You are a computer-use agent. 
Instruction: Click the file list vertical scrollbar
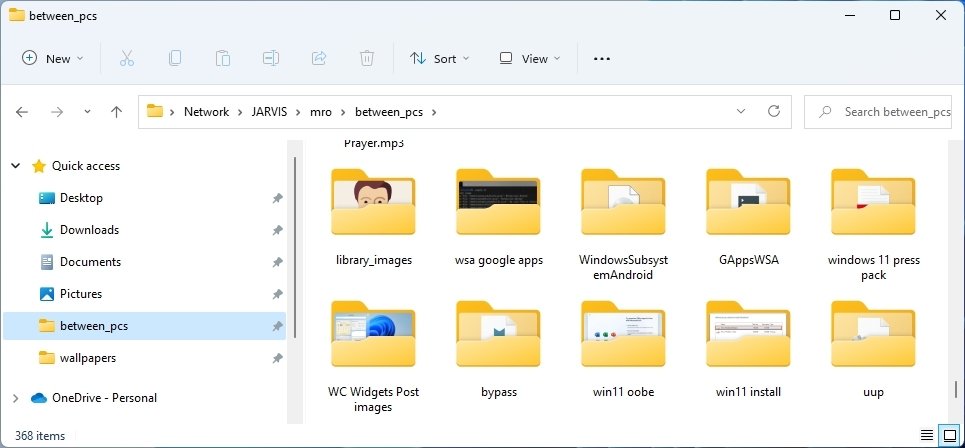[956, 389]
